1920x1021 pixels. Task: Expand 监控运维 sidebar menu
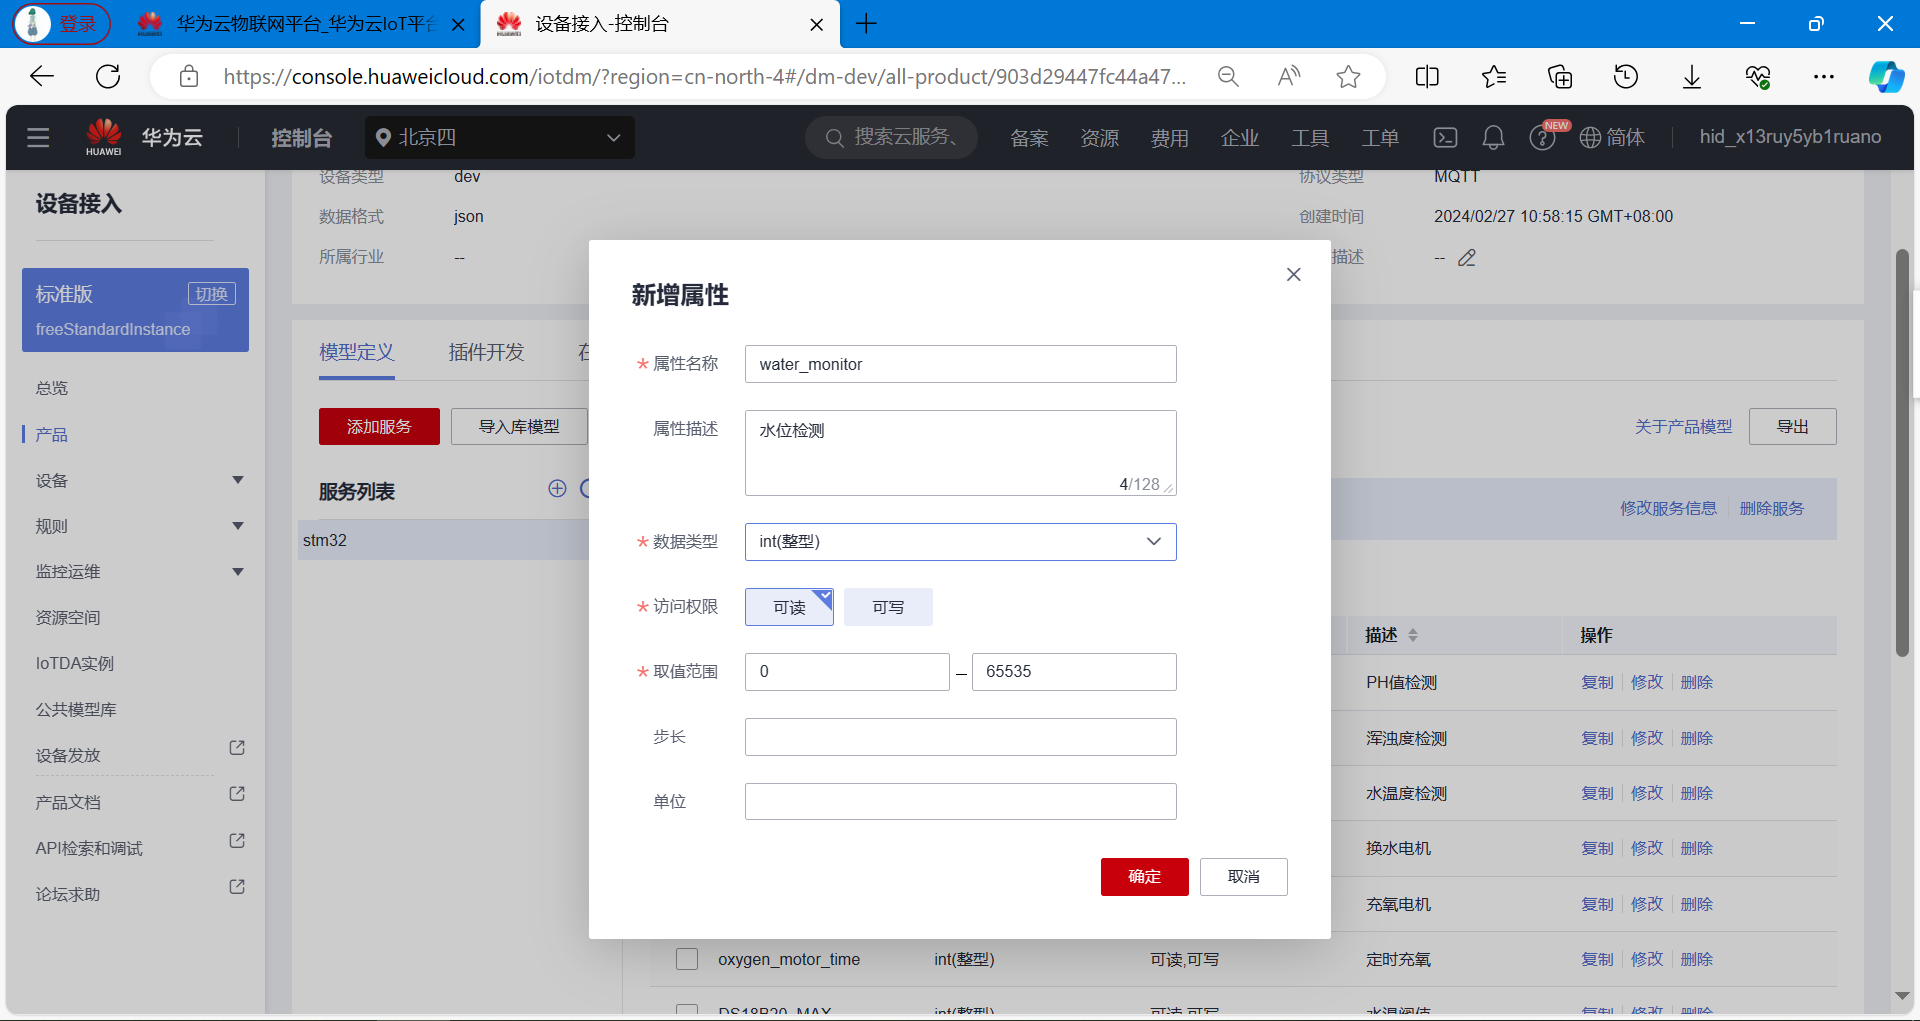[x=238, y=572]
